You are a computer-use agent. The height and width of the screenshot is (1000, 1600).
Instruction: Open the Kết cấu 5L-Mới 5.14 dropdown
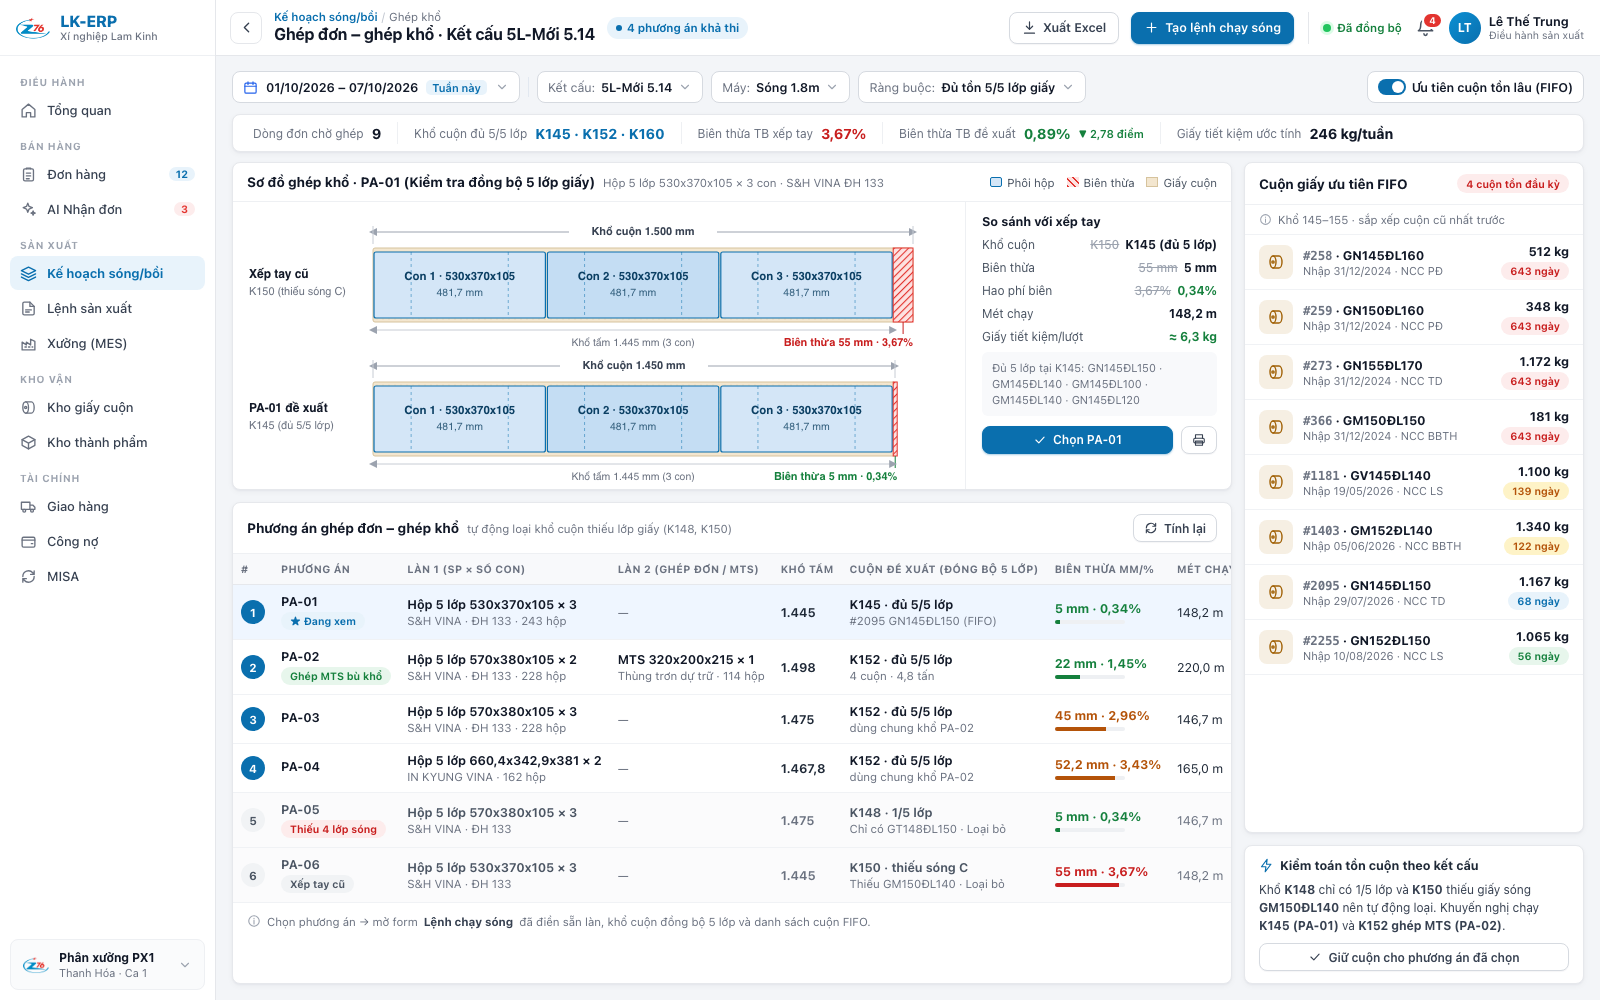point(620,88)
